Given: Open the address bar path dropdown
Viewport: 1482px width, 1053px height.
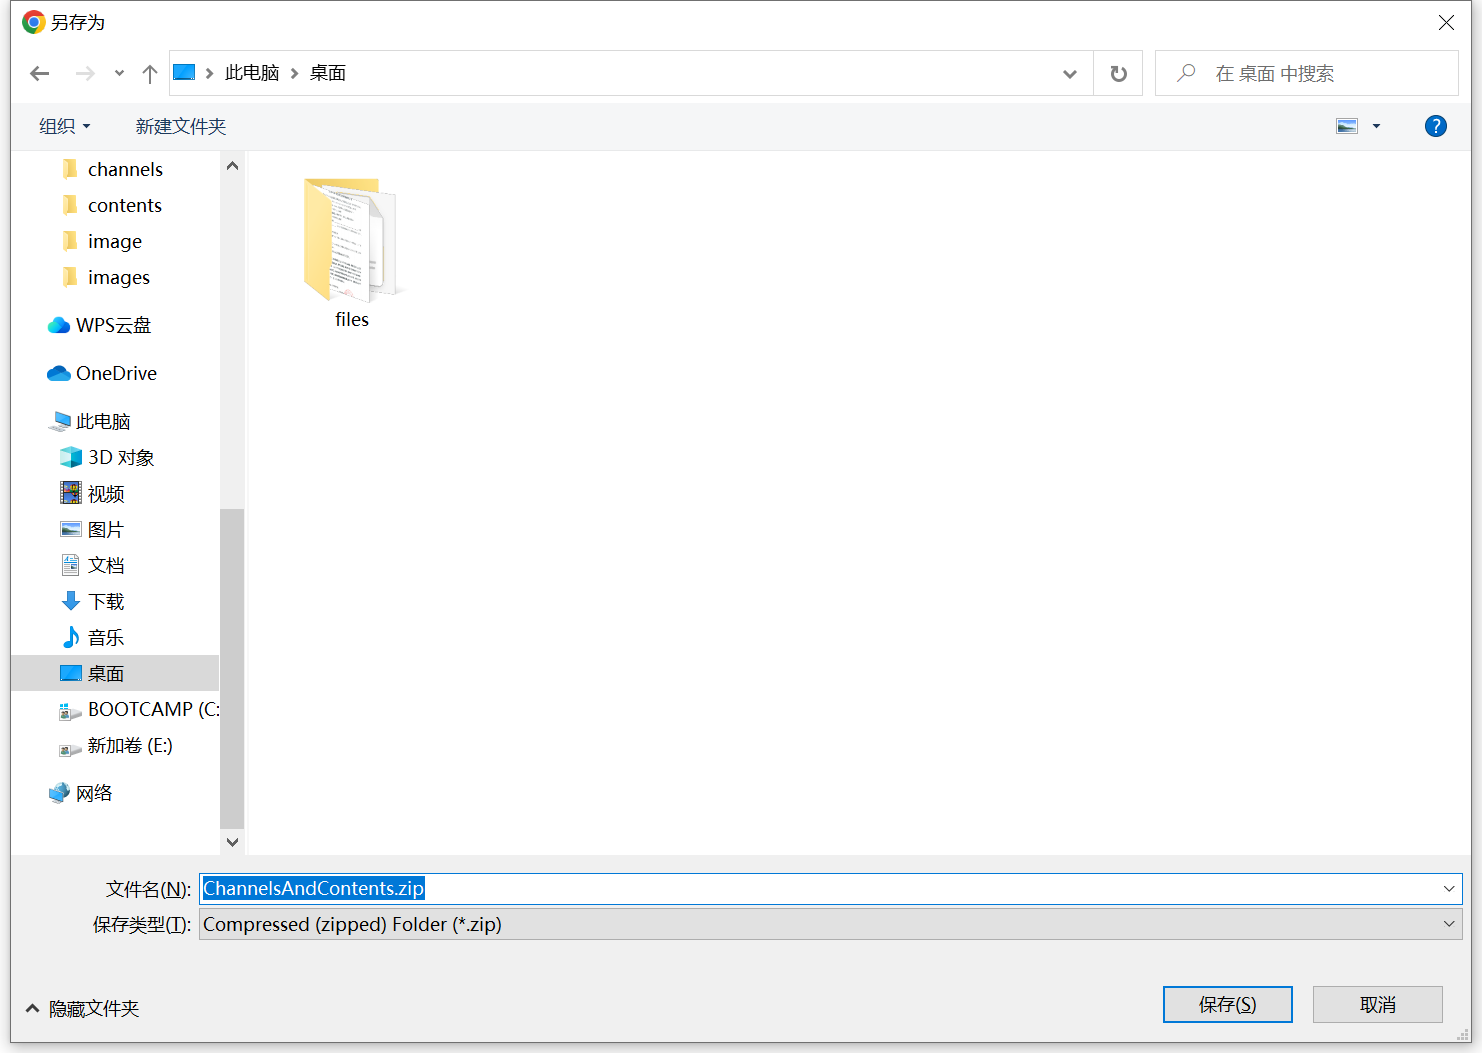Looking at the screenshot, I should click(1069, 73).
